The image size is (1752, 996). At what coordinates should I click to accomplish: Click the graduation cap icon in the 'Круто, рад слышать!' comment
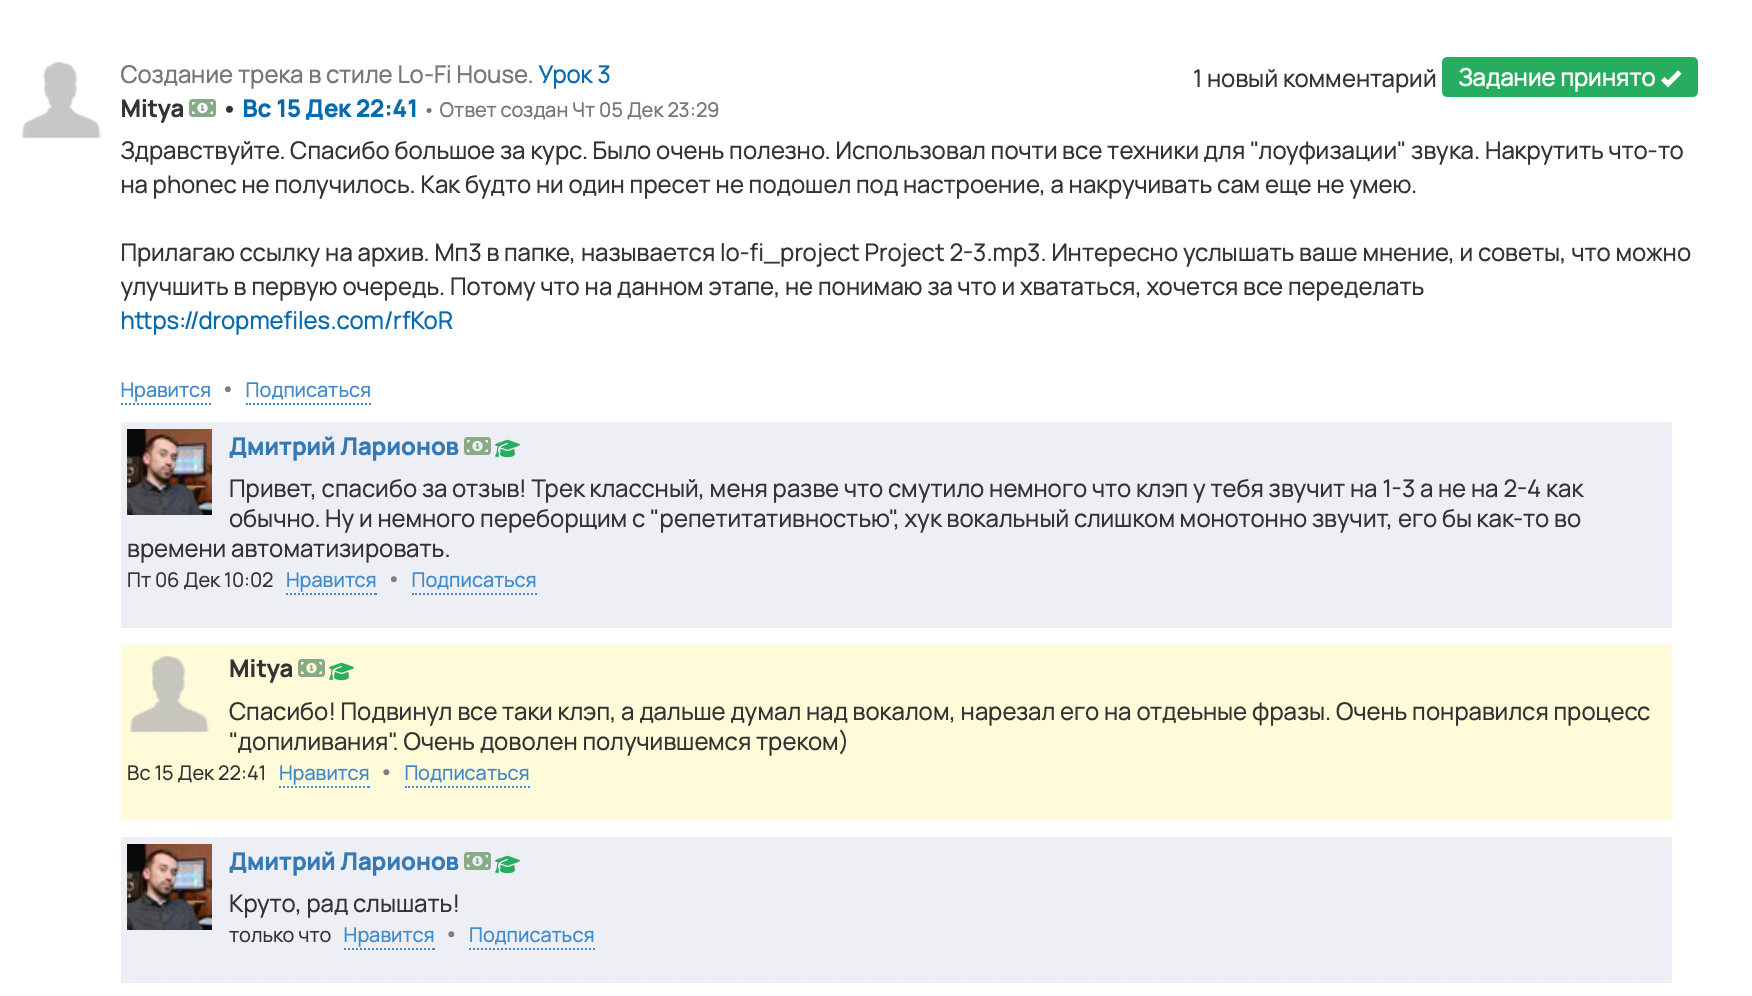pyautogui.click(x=507, y=863)
